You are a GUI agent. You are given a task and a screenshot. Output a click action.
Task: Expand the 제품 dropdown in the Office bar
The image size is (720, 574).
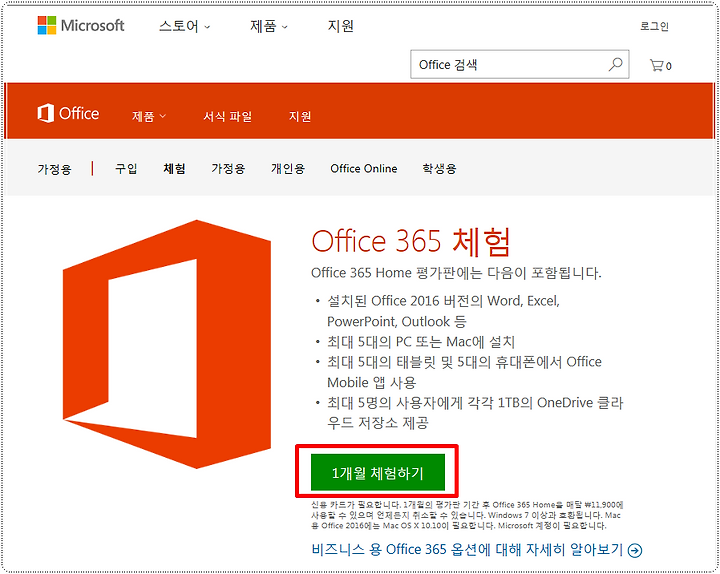tap(149, 116)
